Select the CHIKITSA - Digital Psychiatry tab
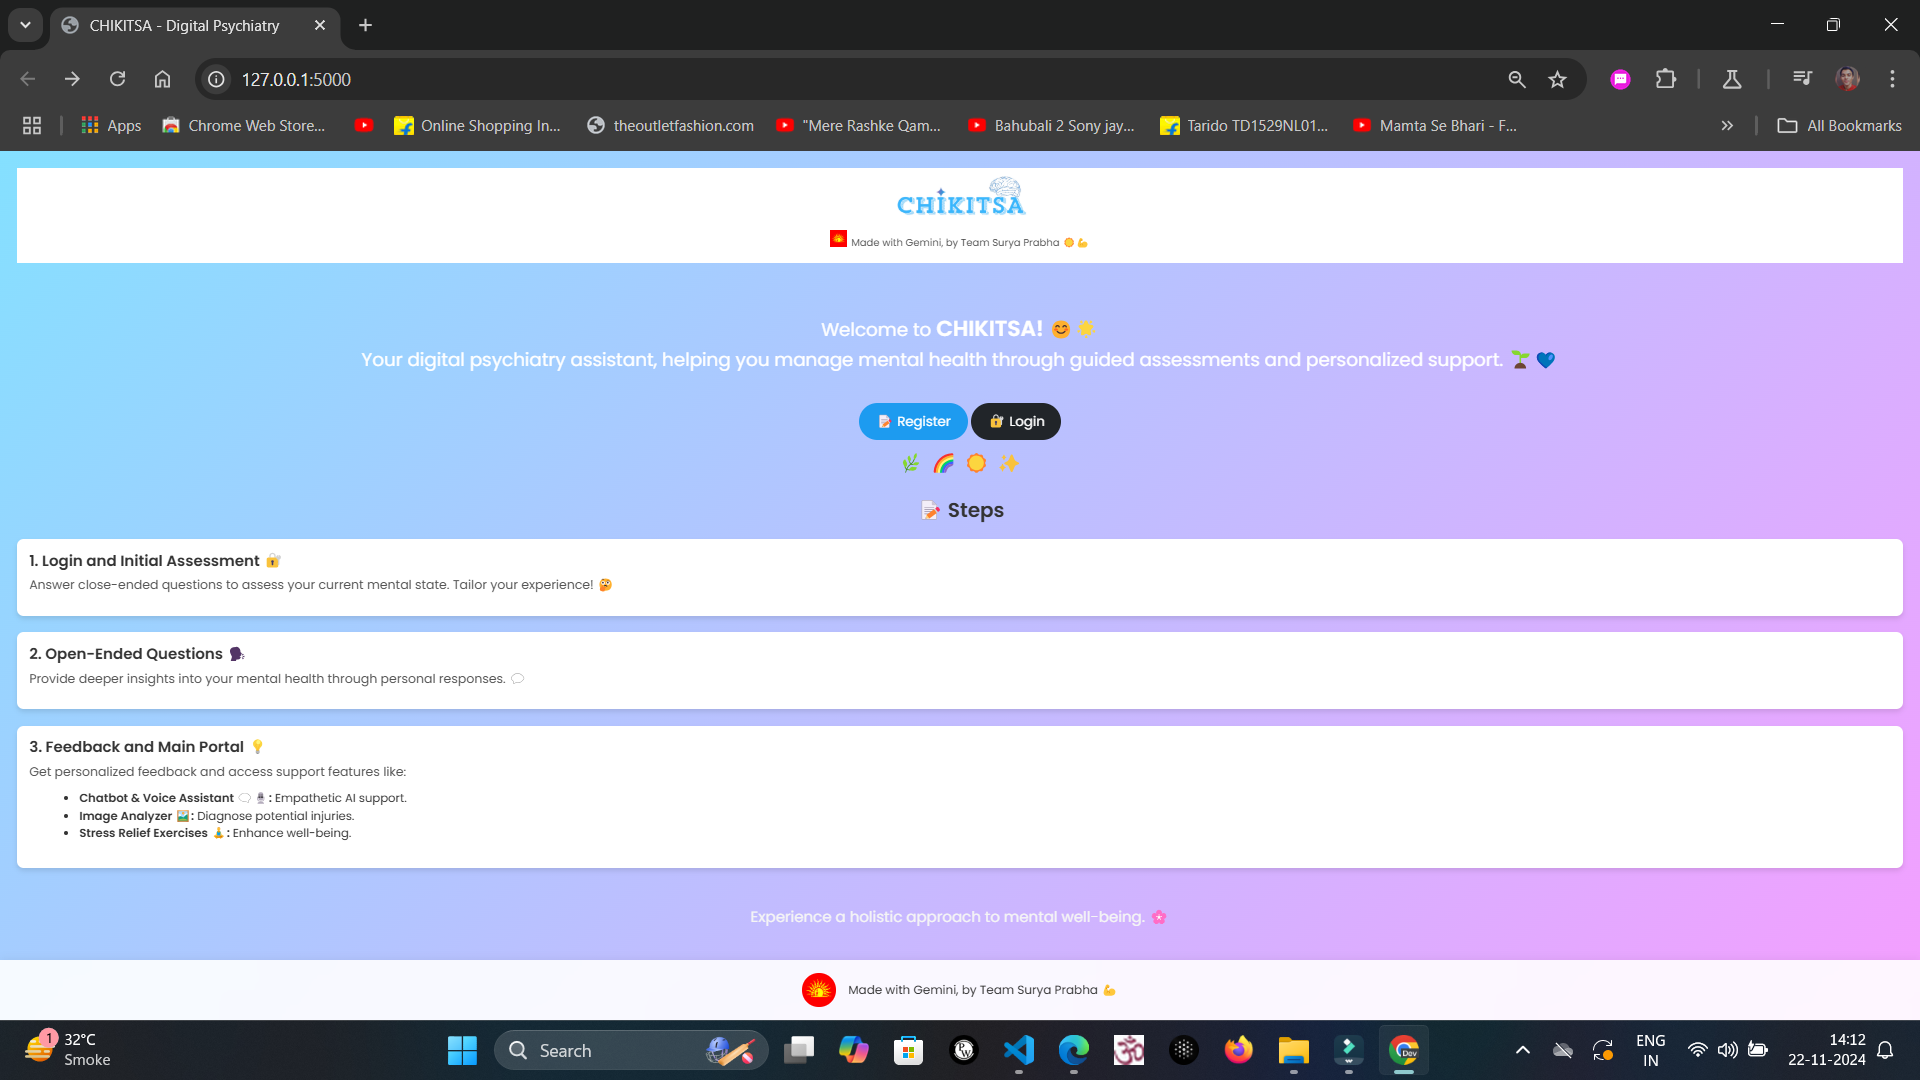1920x1080 pixels. point(185,25)
